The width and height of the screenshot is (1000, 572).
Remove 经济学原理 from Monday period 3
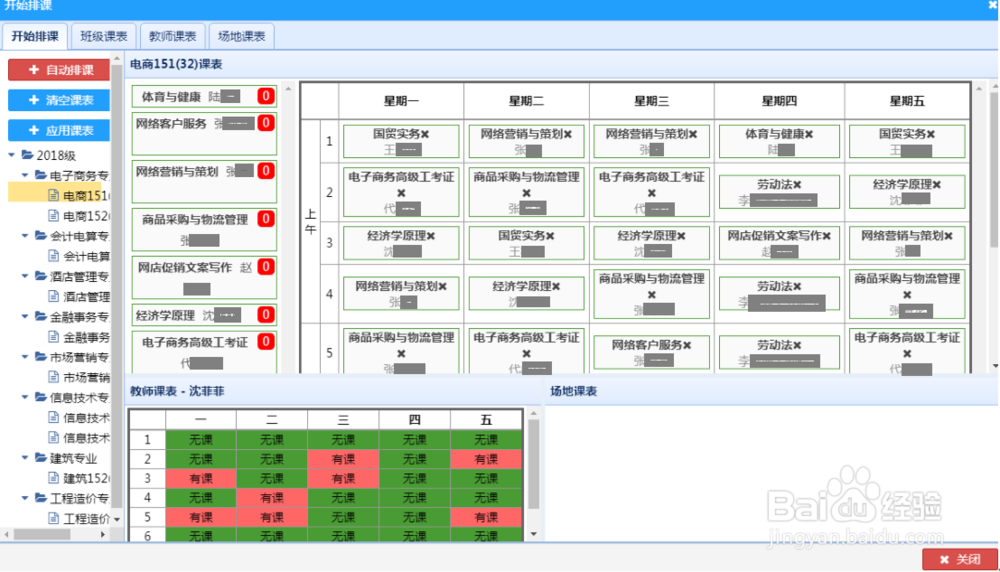point(431,236)
